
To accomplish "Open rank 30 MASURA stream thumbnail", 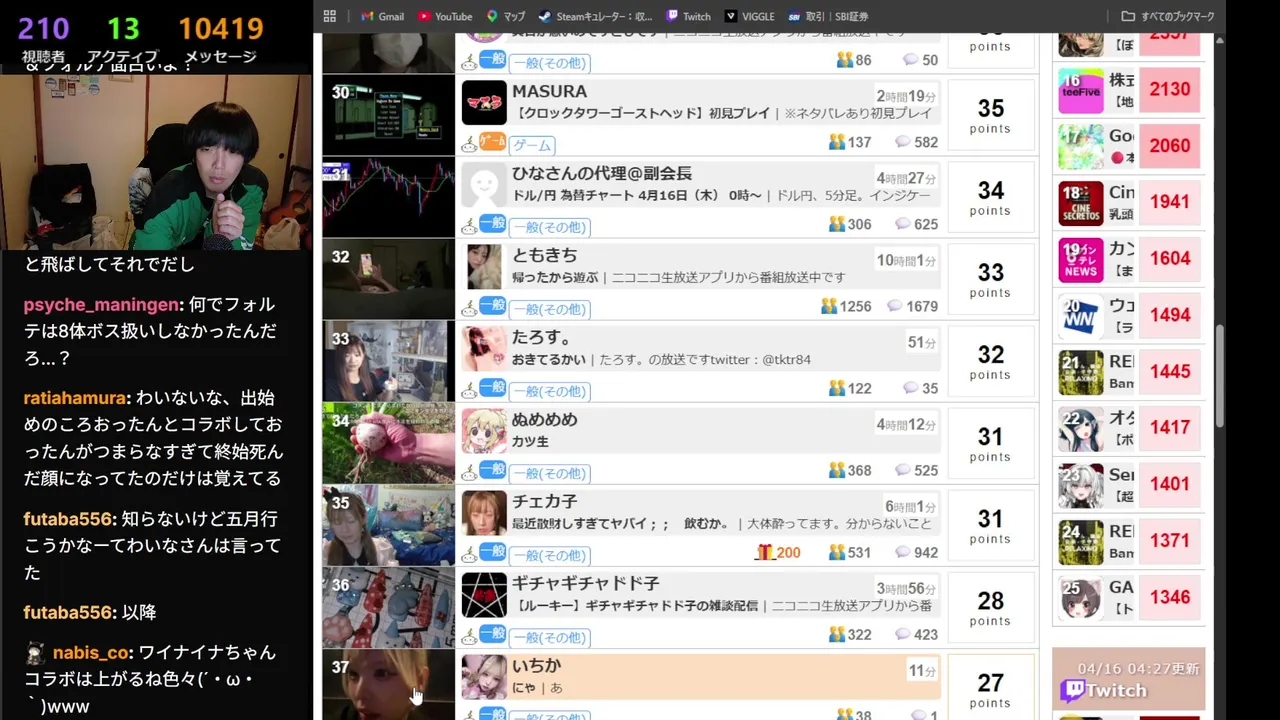I will 388,115.
